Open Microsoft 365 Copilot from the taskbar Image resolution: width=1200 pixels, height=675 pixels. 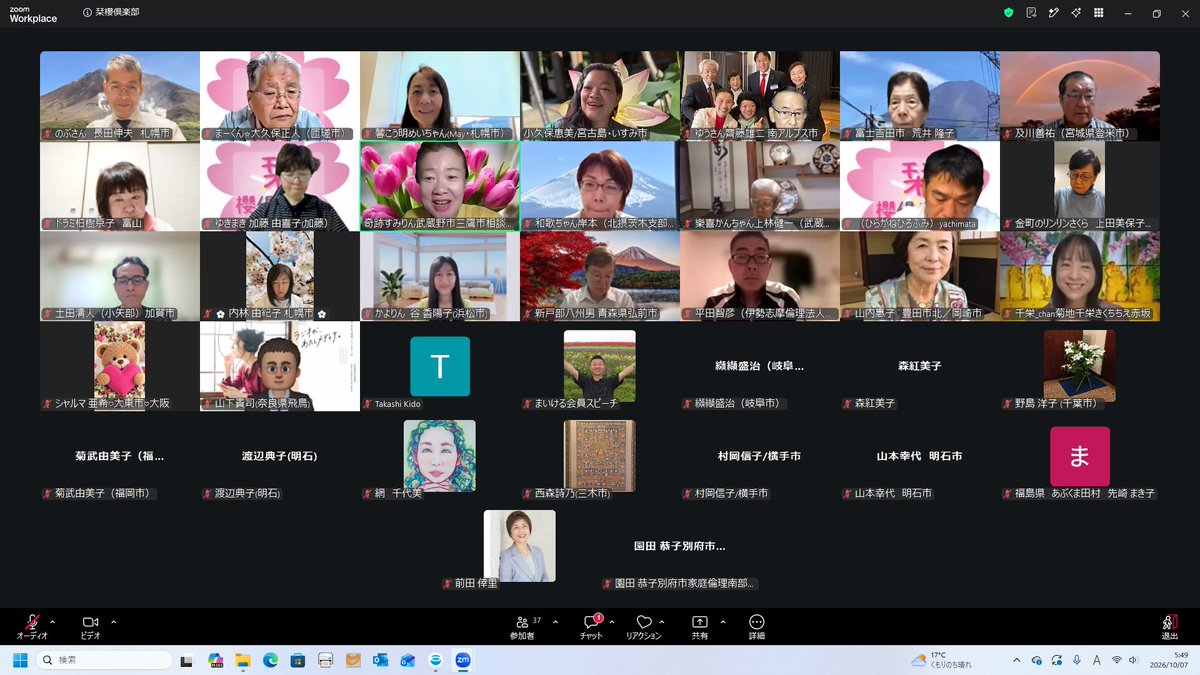[x=215, y=660]
